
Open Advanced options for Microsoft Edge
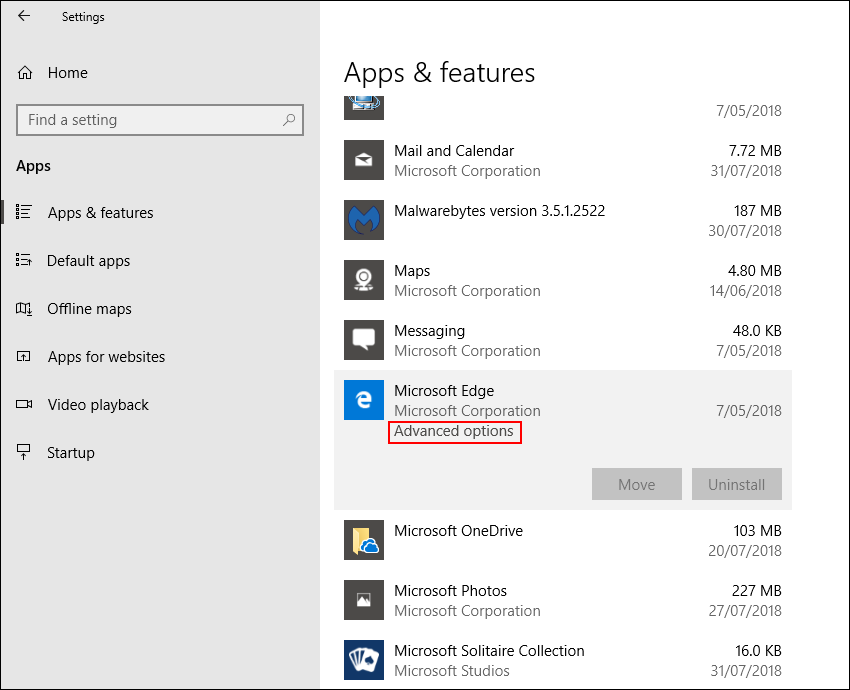point(454,431)
